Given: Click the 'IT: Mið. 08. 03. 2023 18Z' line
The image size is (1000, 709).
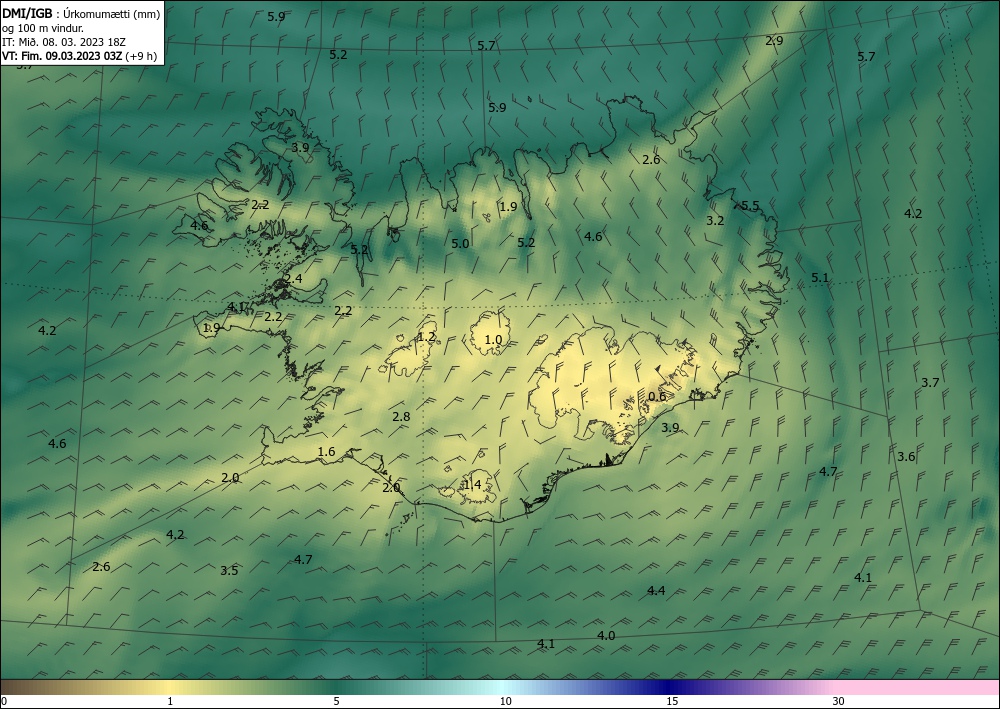Looking at the screenshot, I should 64,42.
